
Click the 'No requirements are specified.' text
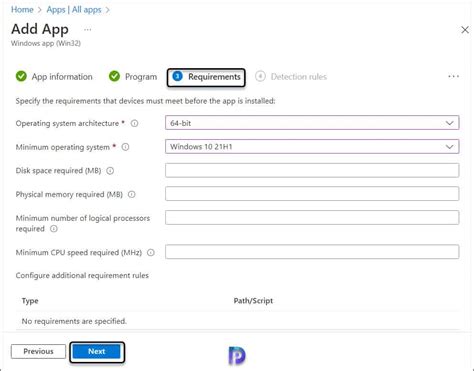(74, 321)
